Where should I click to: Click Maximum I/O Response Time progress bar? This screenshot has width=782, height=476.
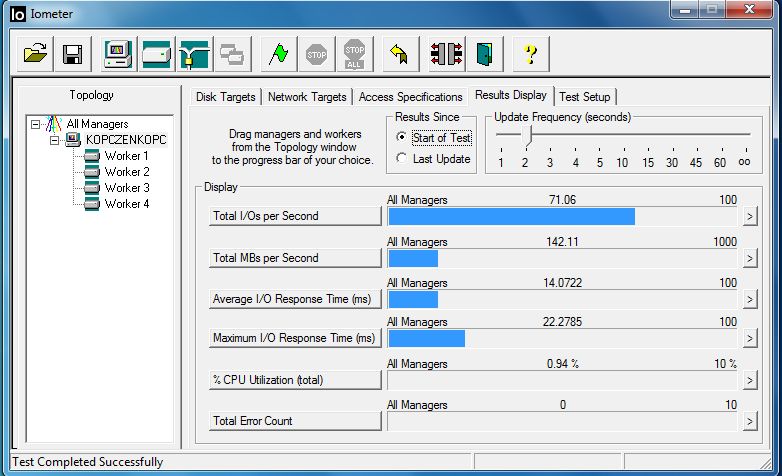(x=562, y=339)
